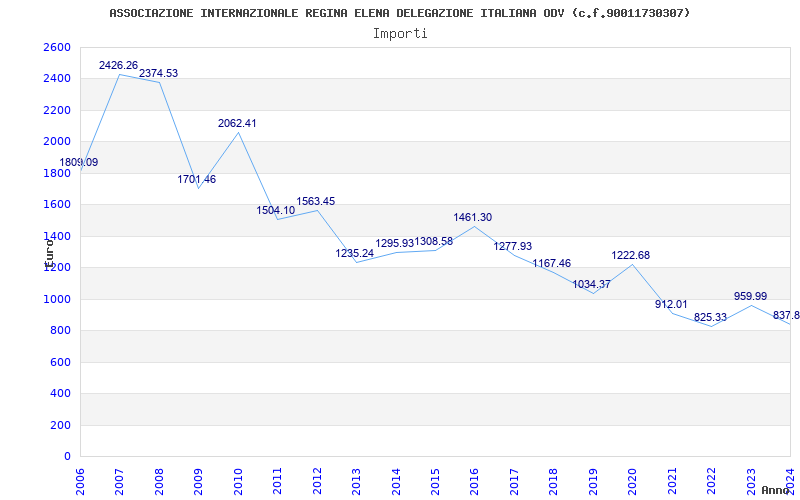Click the 800 y-axis value

[x=60, y=331]
